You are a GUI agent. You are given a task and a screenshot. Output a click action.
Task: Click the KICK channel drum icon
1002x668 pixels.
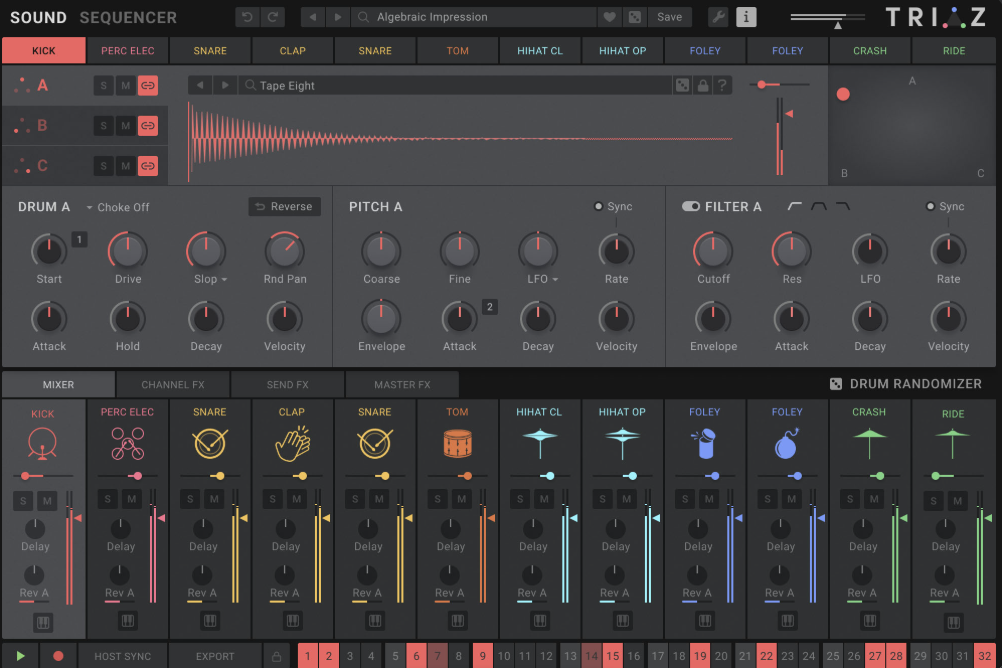[x=43, y=444]
